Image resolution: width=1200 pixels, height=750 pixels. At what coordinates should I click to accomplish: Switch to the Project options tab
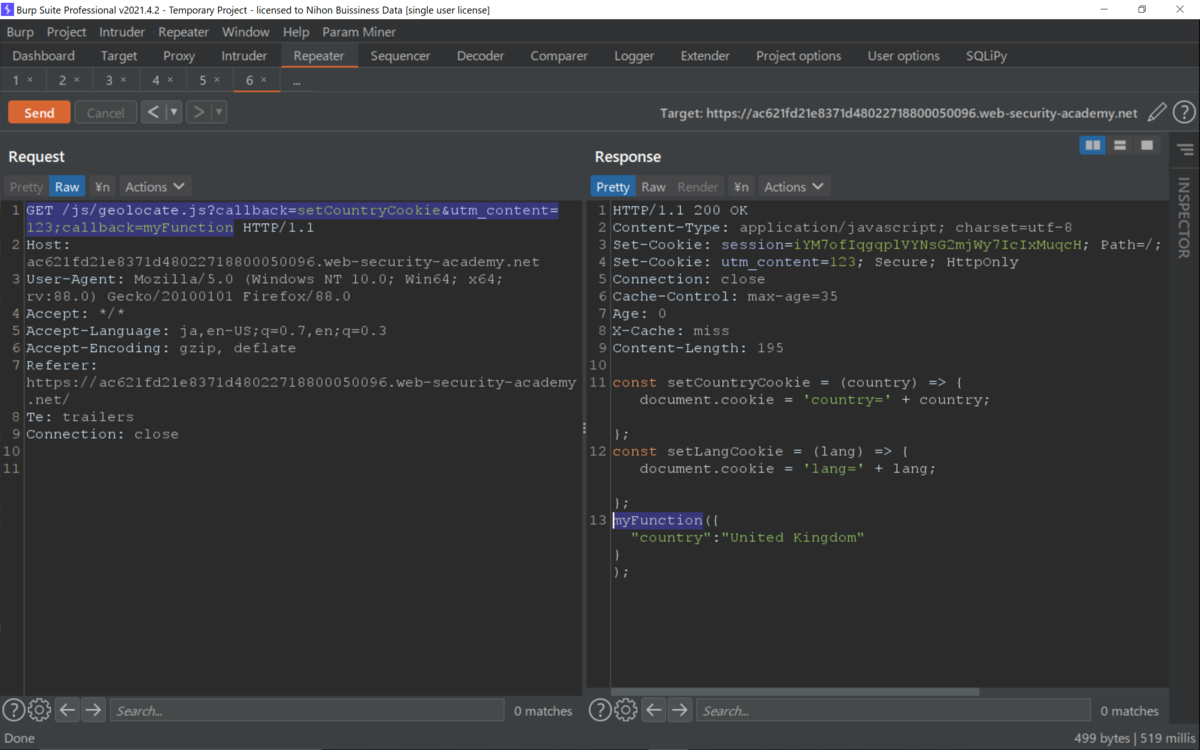point(798,56)
